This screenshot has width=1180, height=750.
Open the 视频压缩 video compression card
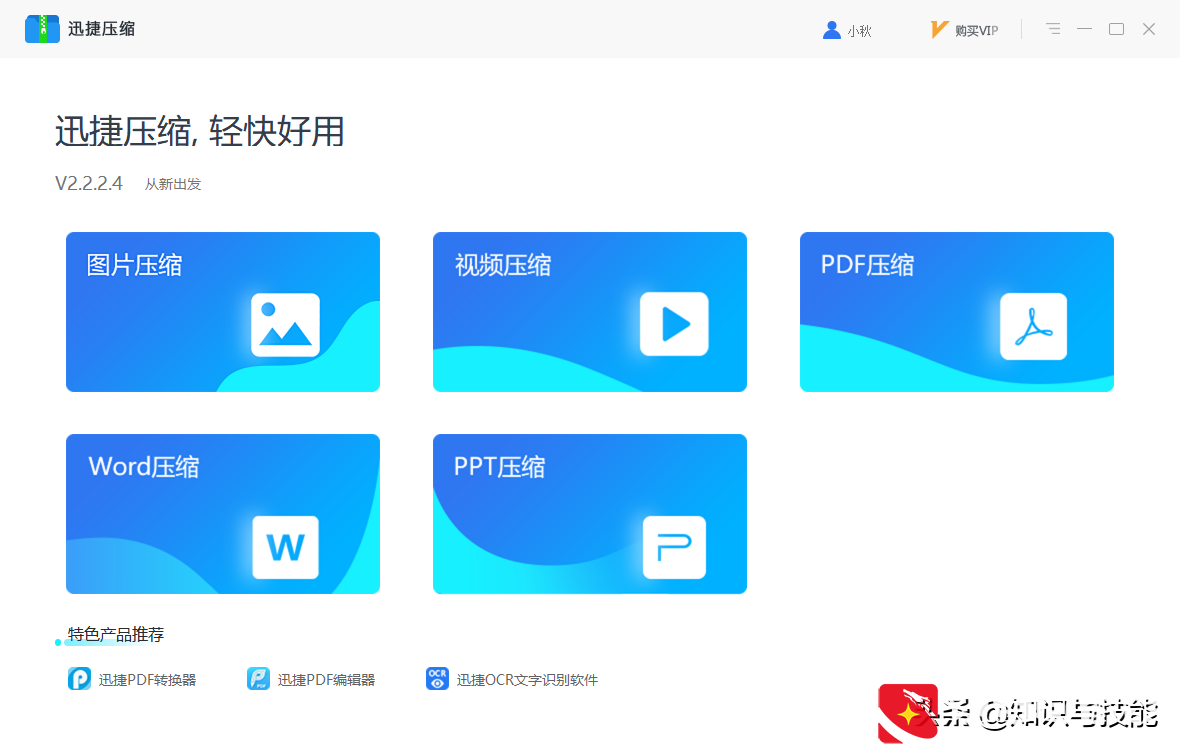(589, 311)
